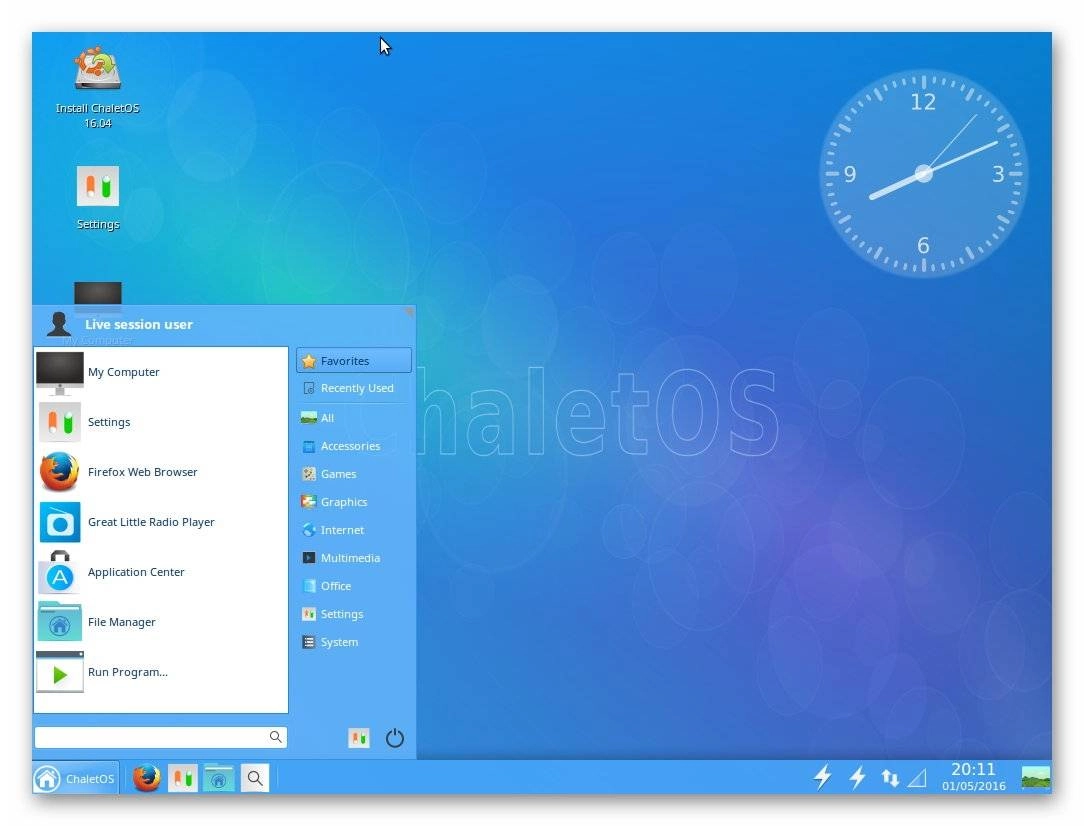Screen dimensions: 1084x826
Task: Click the settings icon beside the power button
Action: click(x=358, y=738)
